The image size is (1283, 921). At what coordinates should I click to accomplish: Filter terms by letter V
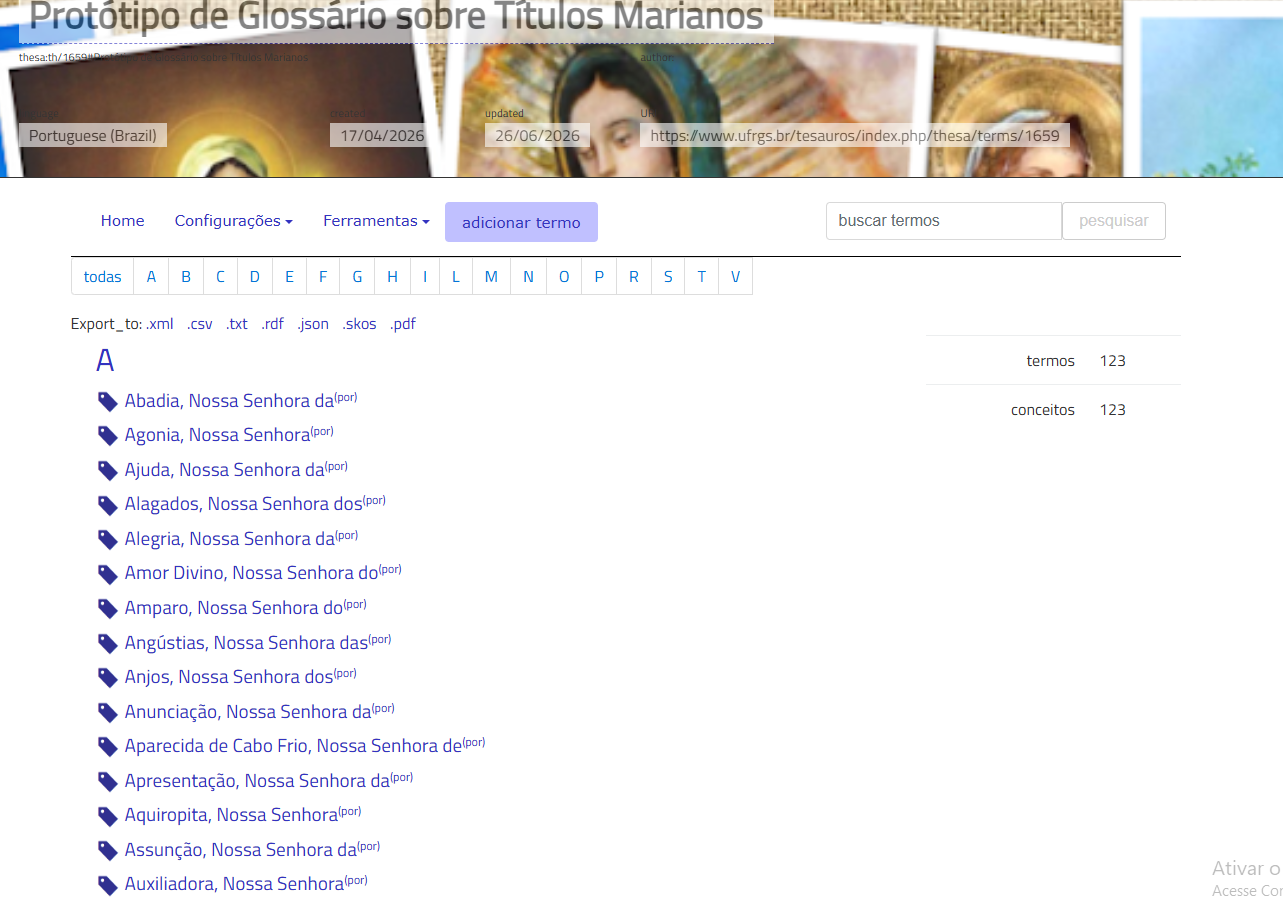tap(735, 277)
